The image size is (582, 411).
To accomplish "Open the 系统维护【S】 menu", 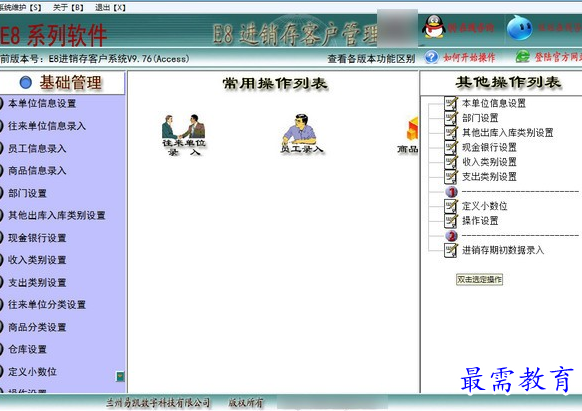I will pyautogui.click(x=21, y=7).
